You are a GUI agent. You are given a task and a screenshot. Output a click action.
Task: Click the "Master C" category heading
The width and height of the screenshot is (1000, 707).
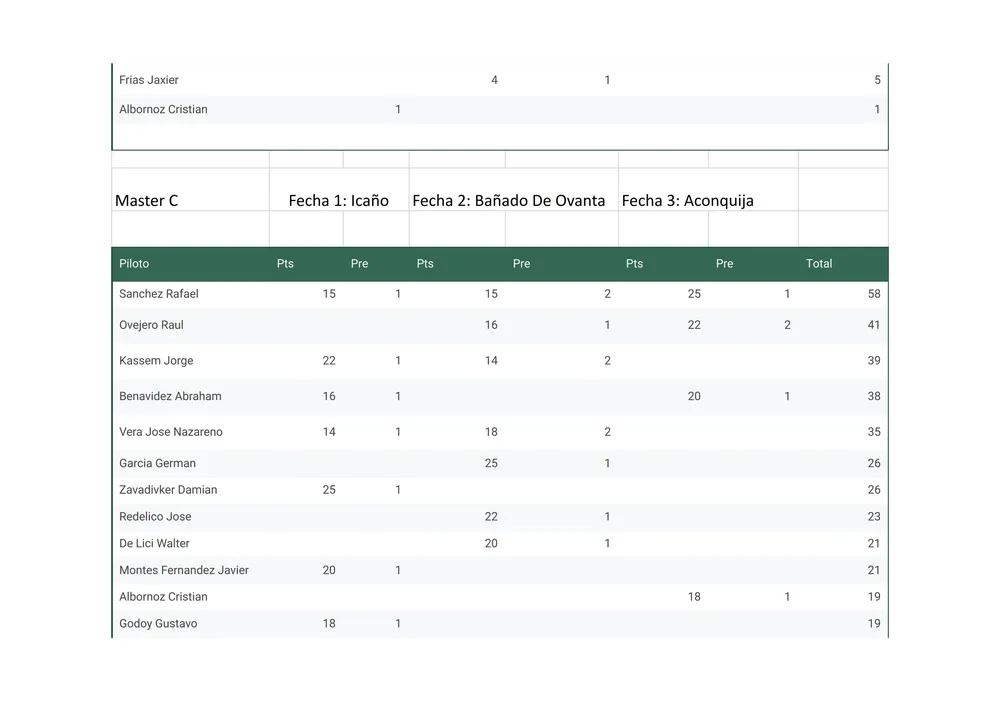click(147, 201)
